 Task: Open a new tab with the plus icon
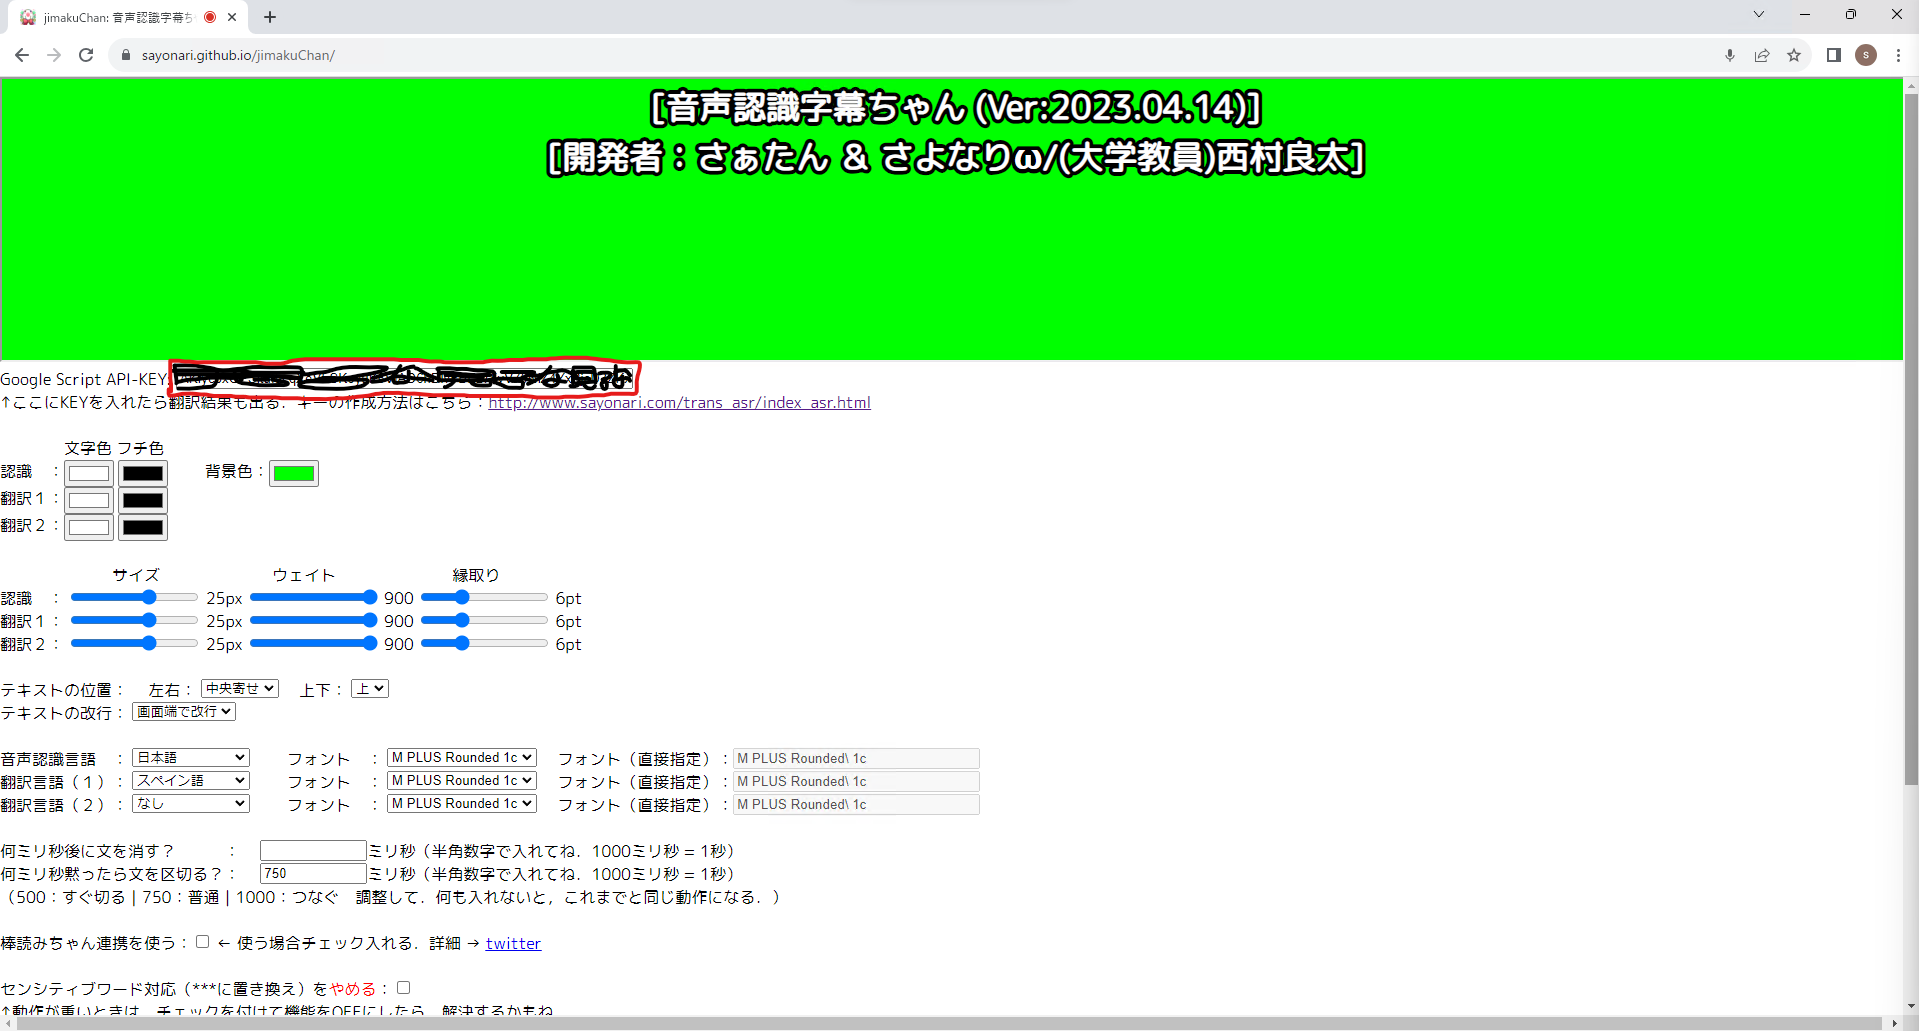coord(270,17)
